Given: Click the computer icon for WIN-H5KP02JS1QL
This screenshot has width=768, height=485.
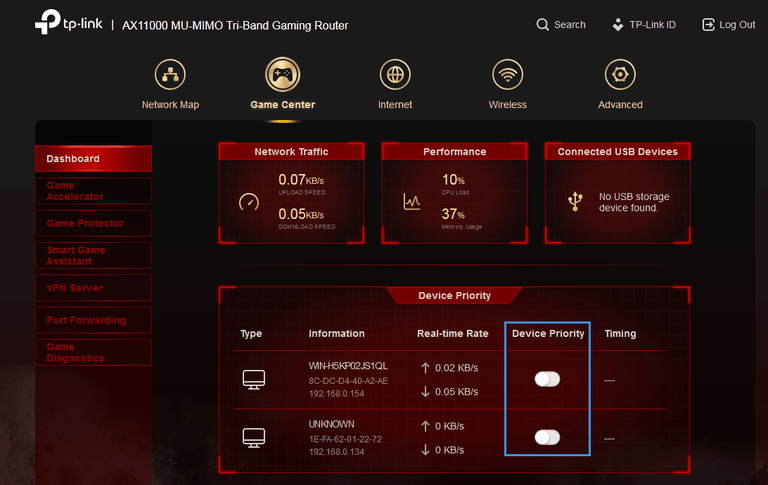Looking at the screenshot, I should click(x=254, y=380).
